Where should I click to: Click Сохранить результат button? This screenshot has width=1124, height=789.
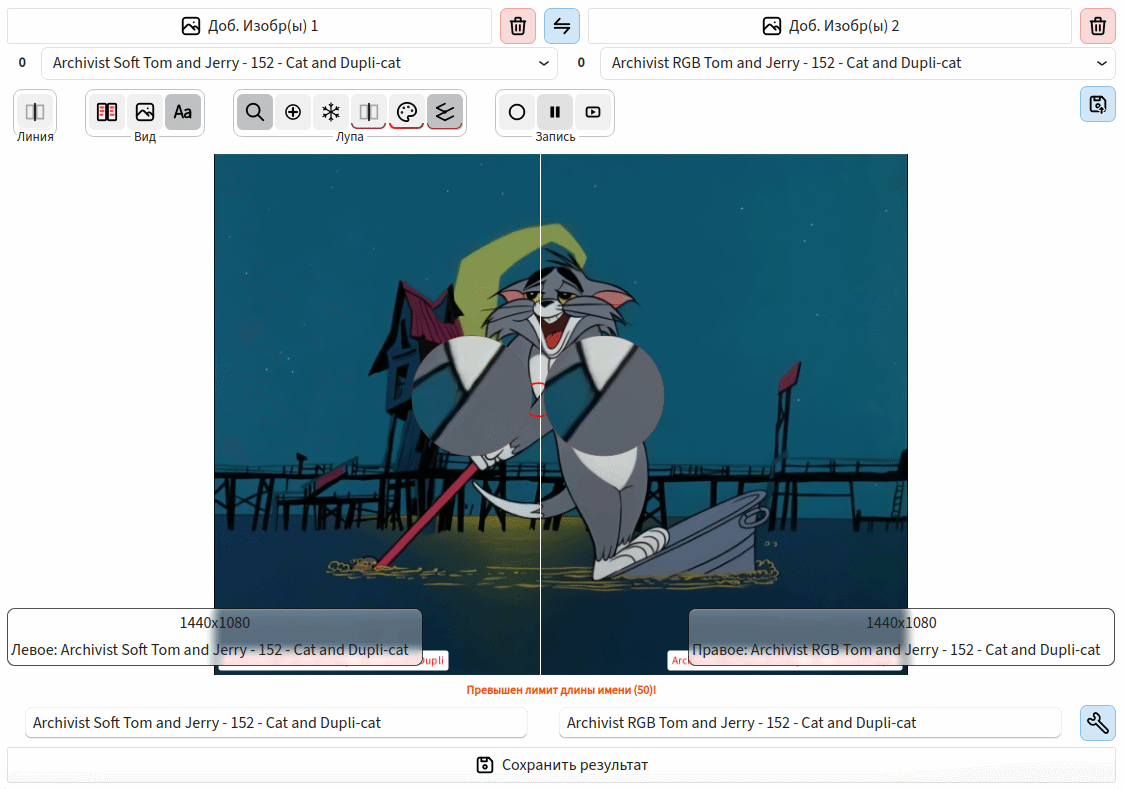[561, 765]
